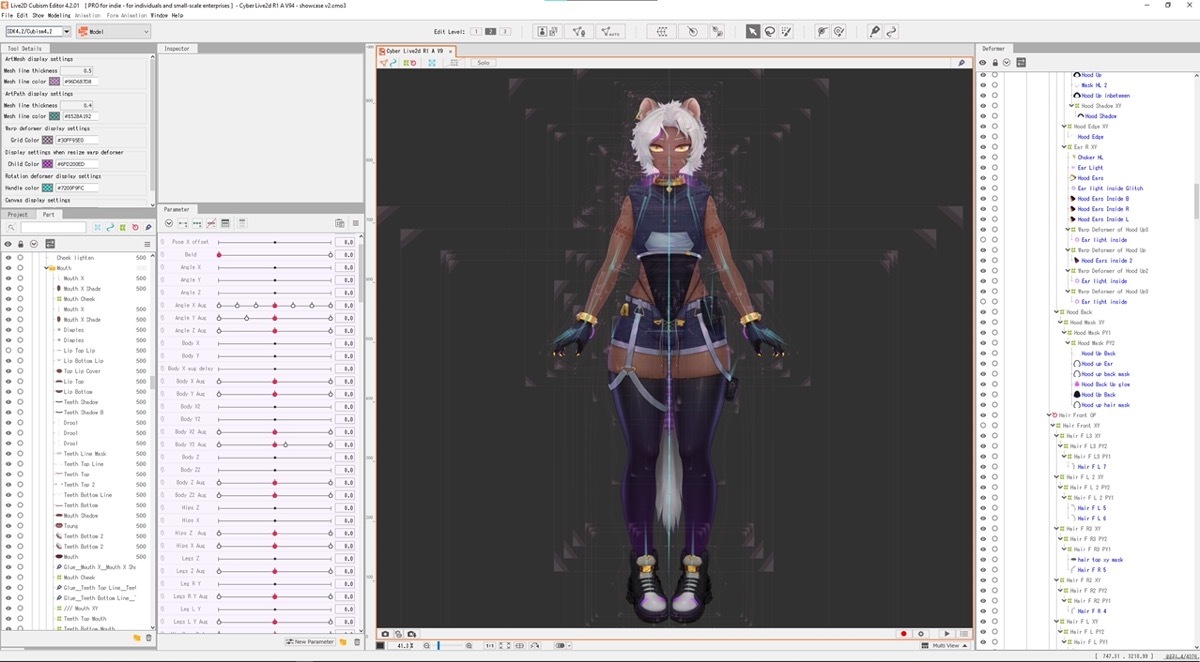Click the zoom out magnifier icon
The height and width of the screenshot is (662, 1200).
(x=428, y=646)
